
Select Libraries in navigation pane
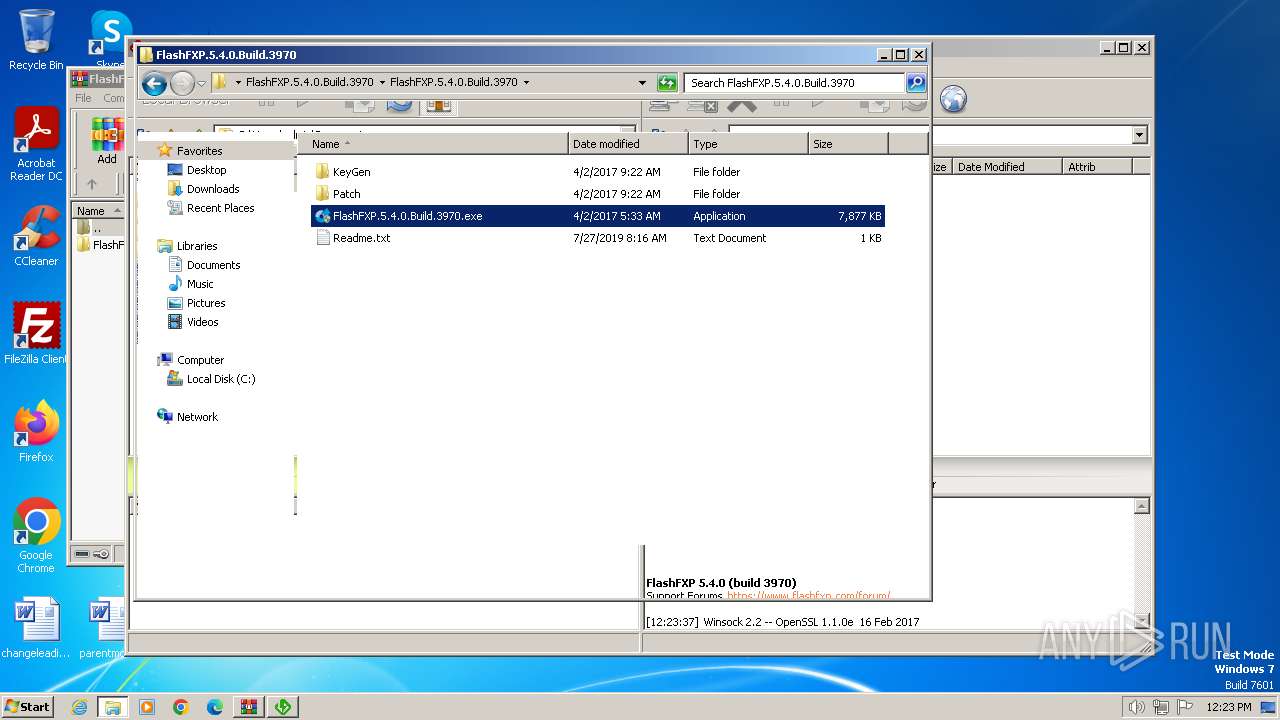197,246
